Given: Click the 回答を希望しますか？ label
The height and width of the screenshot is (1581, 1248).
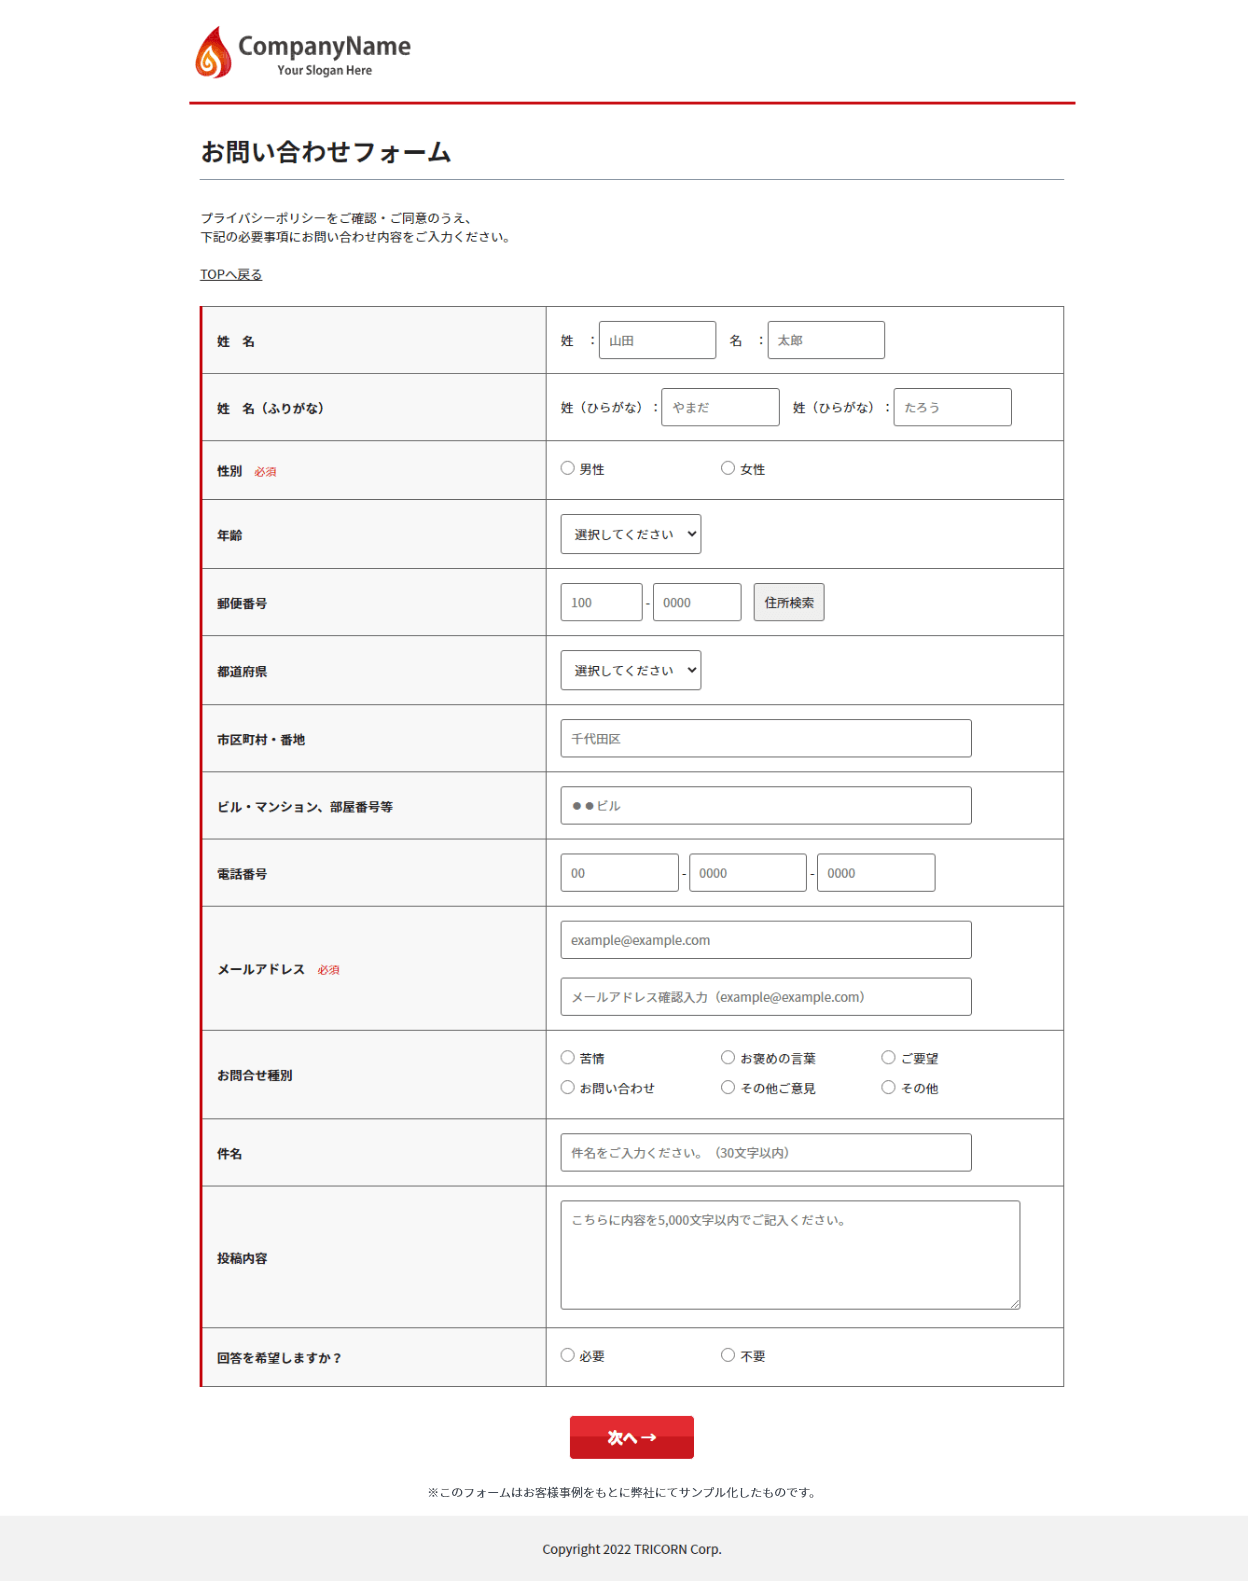Looking at the screenshot, I should pyautogui.click(x=279, y=1358).
